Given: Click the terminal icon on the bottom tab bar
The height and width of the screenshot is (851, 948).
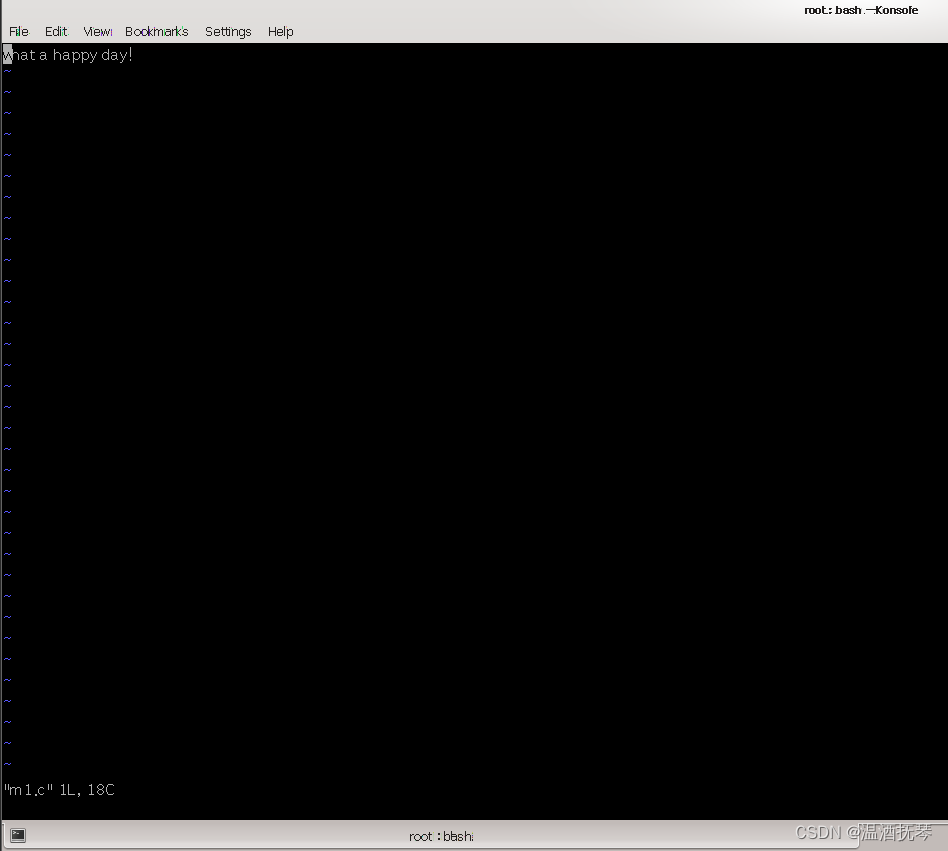Looking at the screenshot, I should [17, 834].
